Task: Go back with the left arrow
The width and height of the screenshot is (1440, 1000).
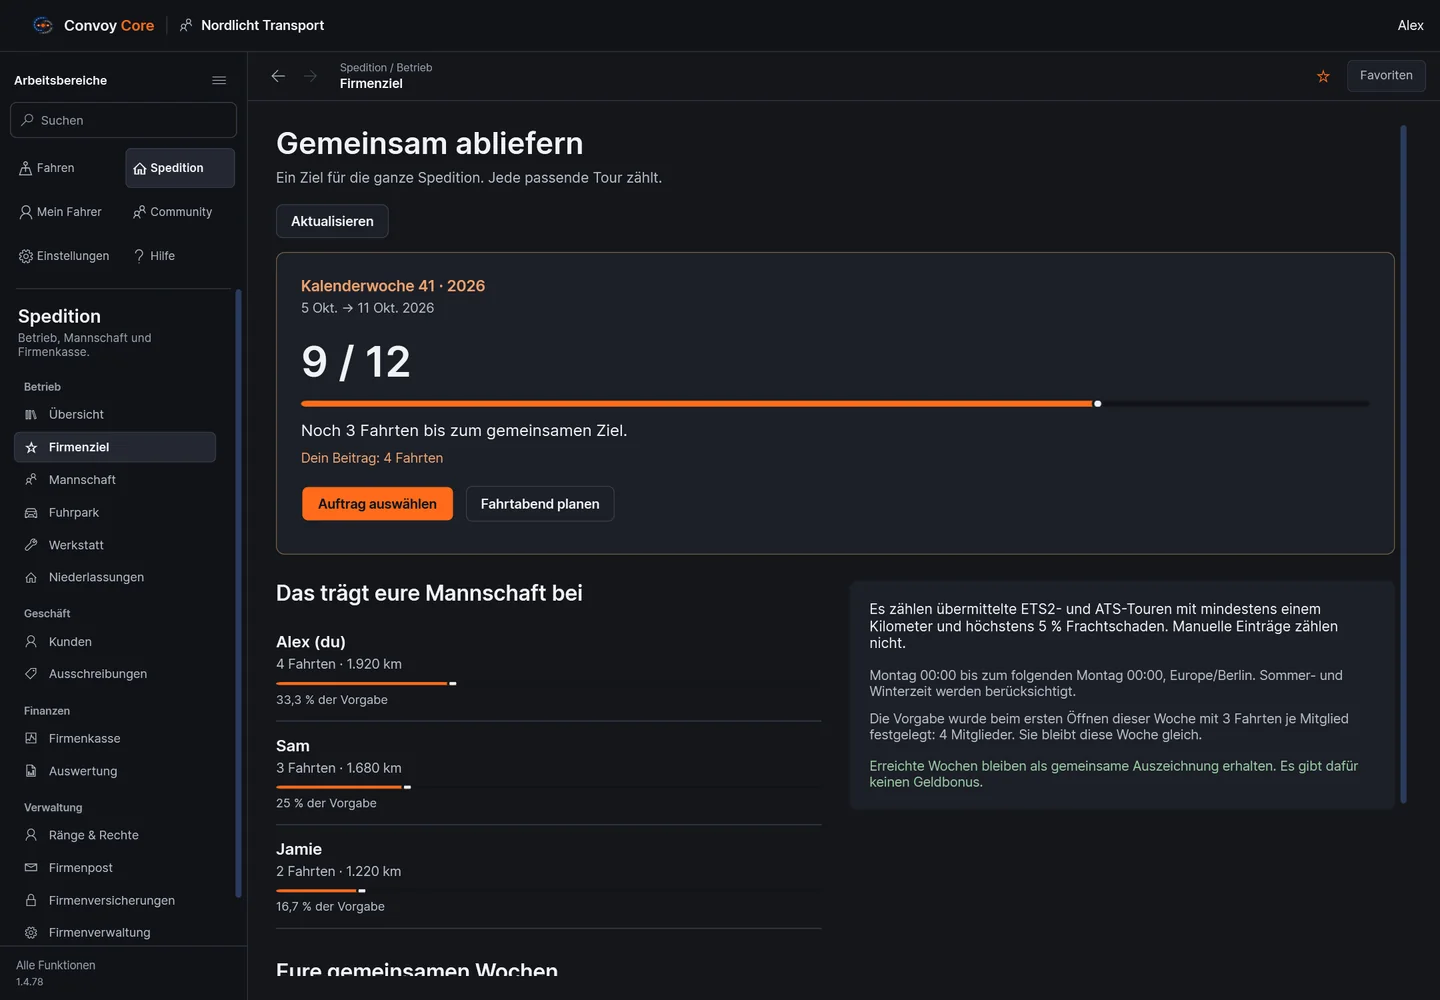Action: coord(278,76)
